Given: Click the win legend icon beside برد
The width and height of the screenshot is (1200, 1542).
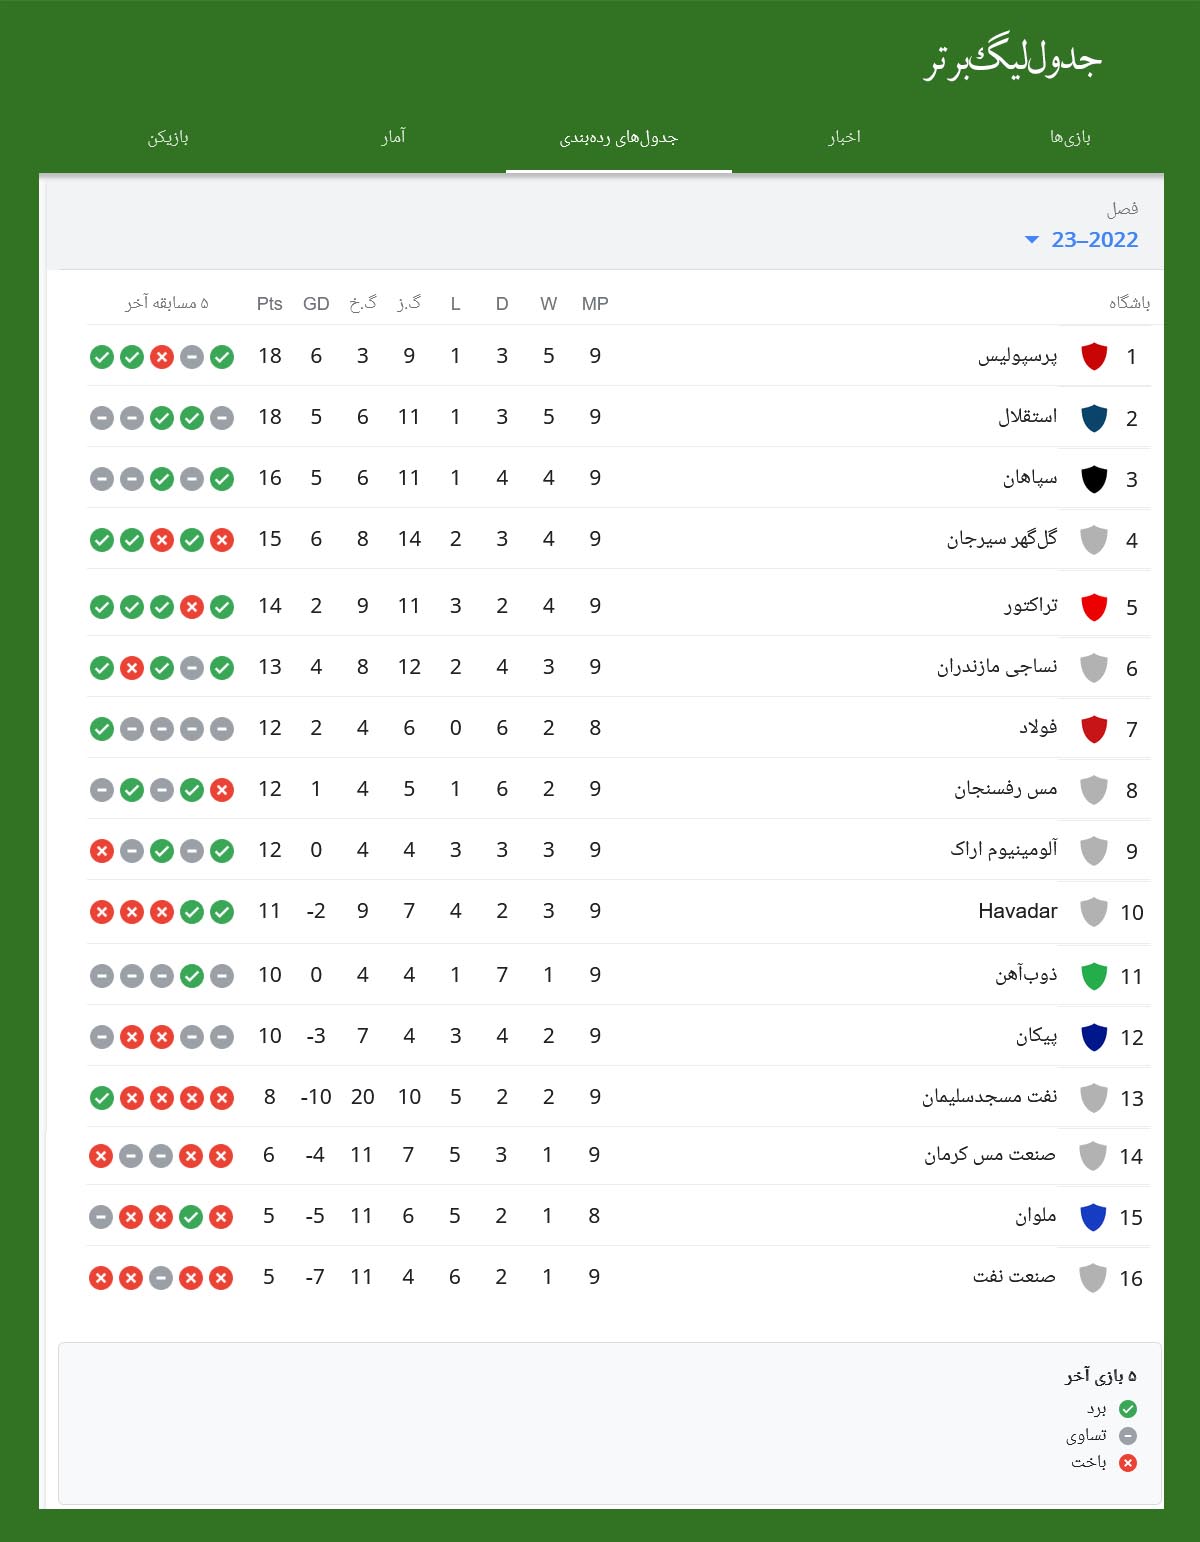Looking at the screenshot, I should 1129,1409.
